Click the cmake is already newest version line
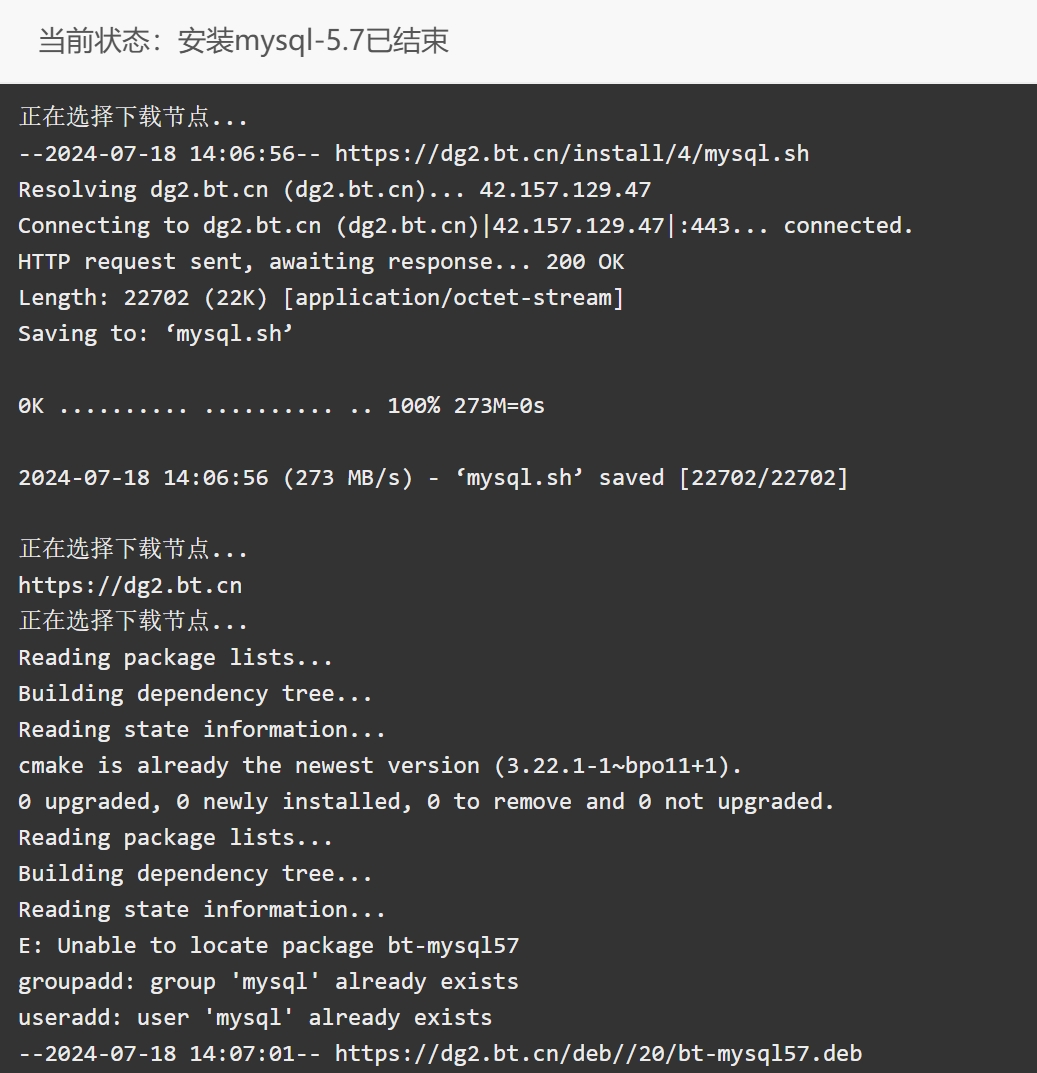1037x1073 pixels. pos(380,765)
